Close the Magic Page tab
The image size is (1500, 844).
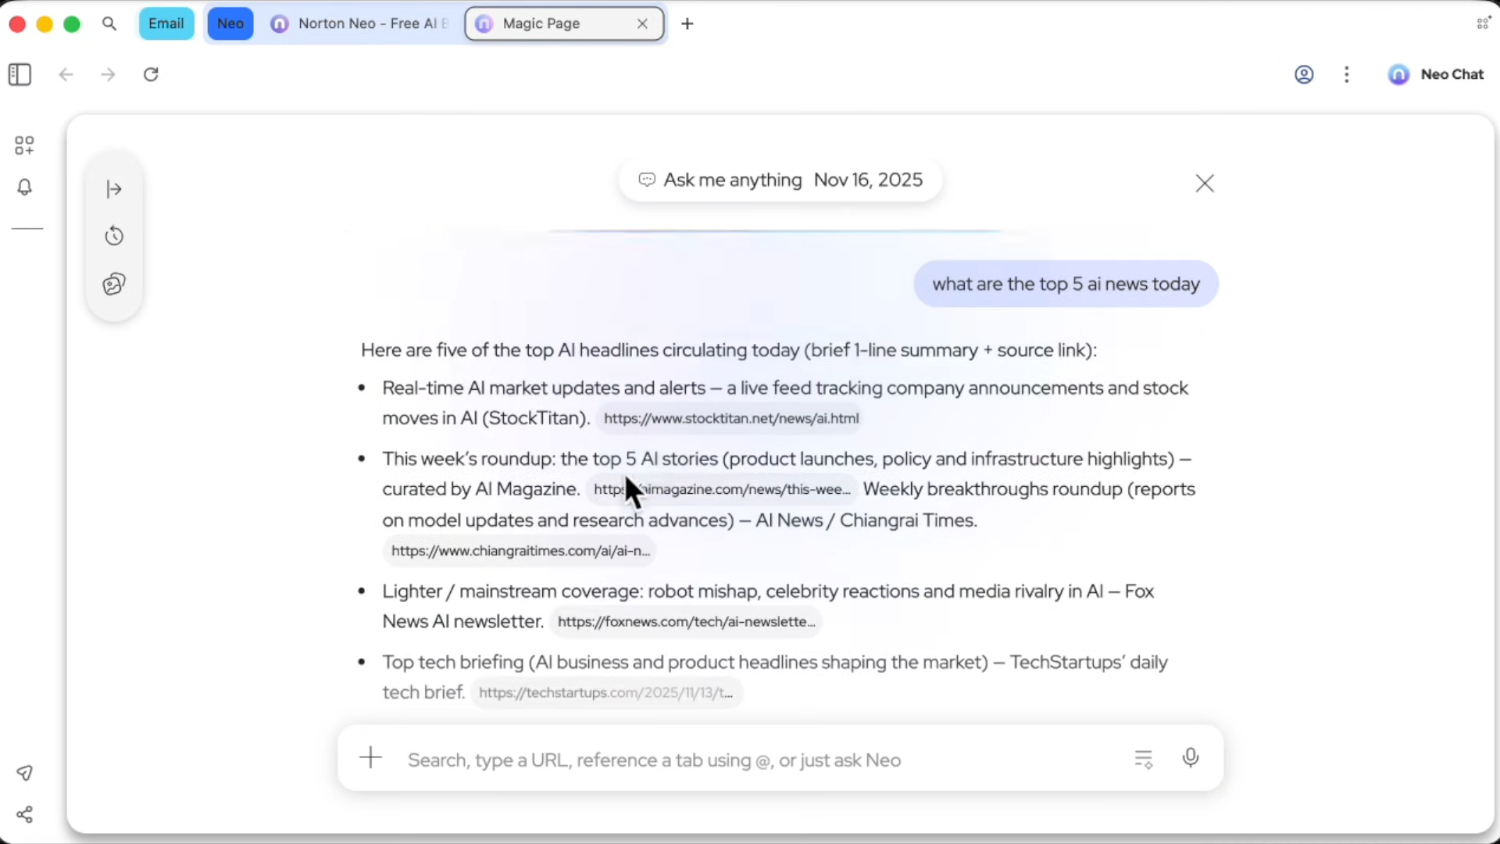point(643,24)
